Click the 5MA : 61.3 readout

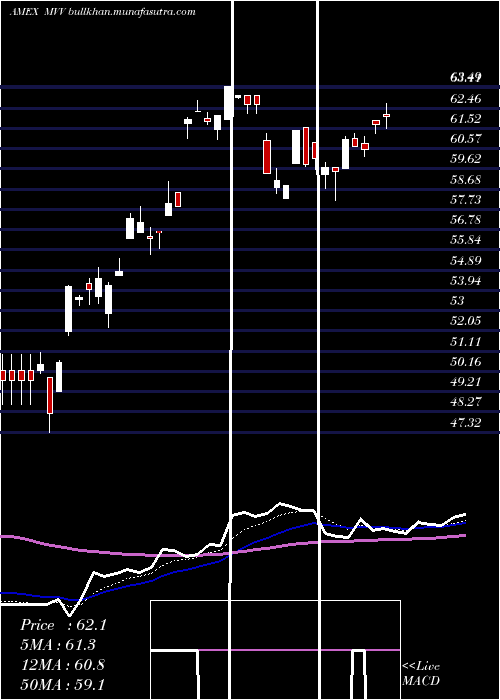(x=58, y=645)
